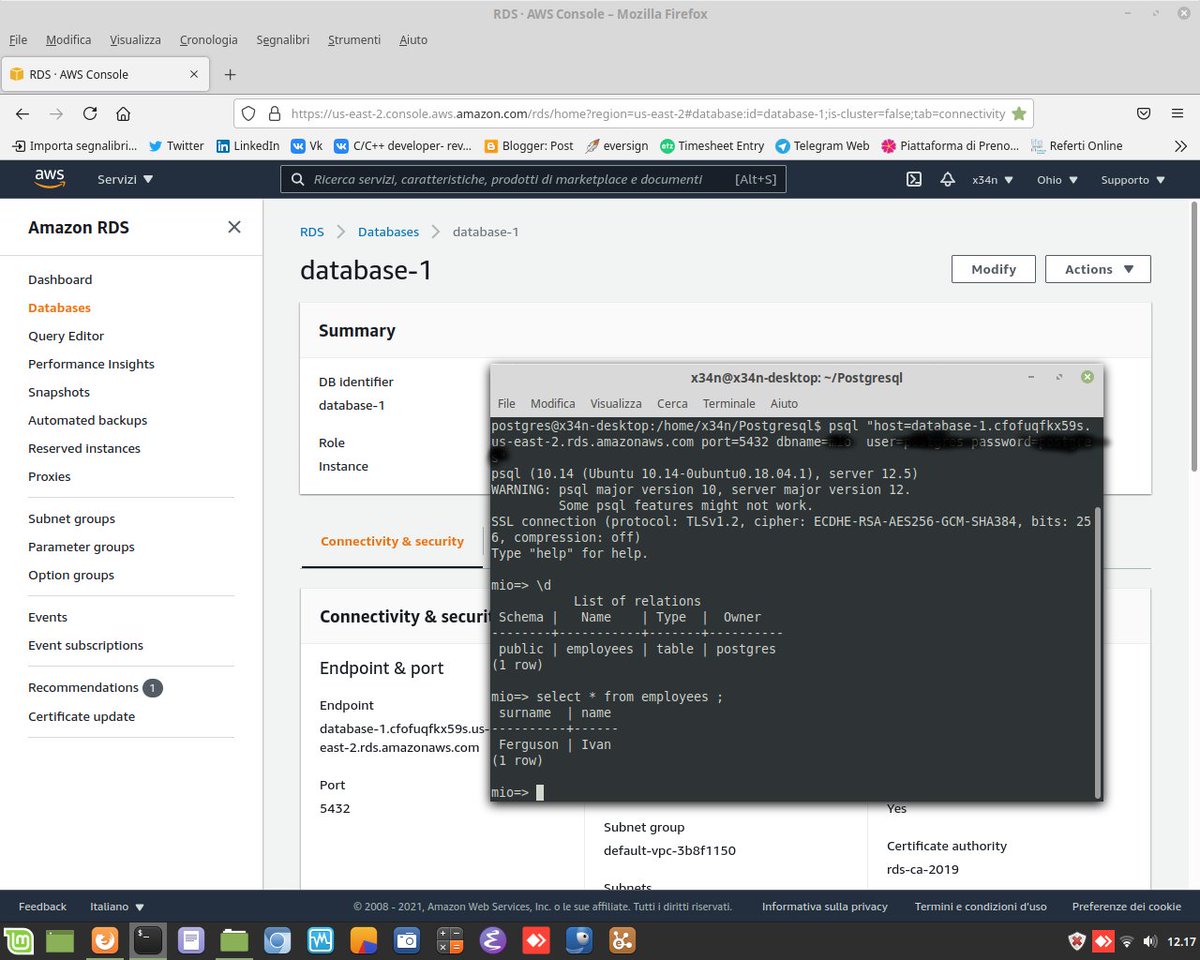The image size is (1200, 960).
Task: Open the Italiano language selector
Action: point(117,906)
